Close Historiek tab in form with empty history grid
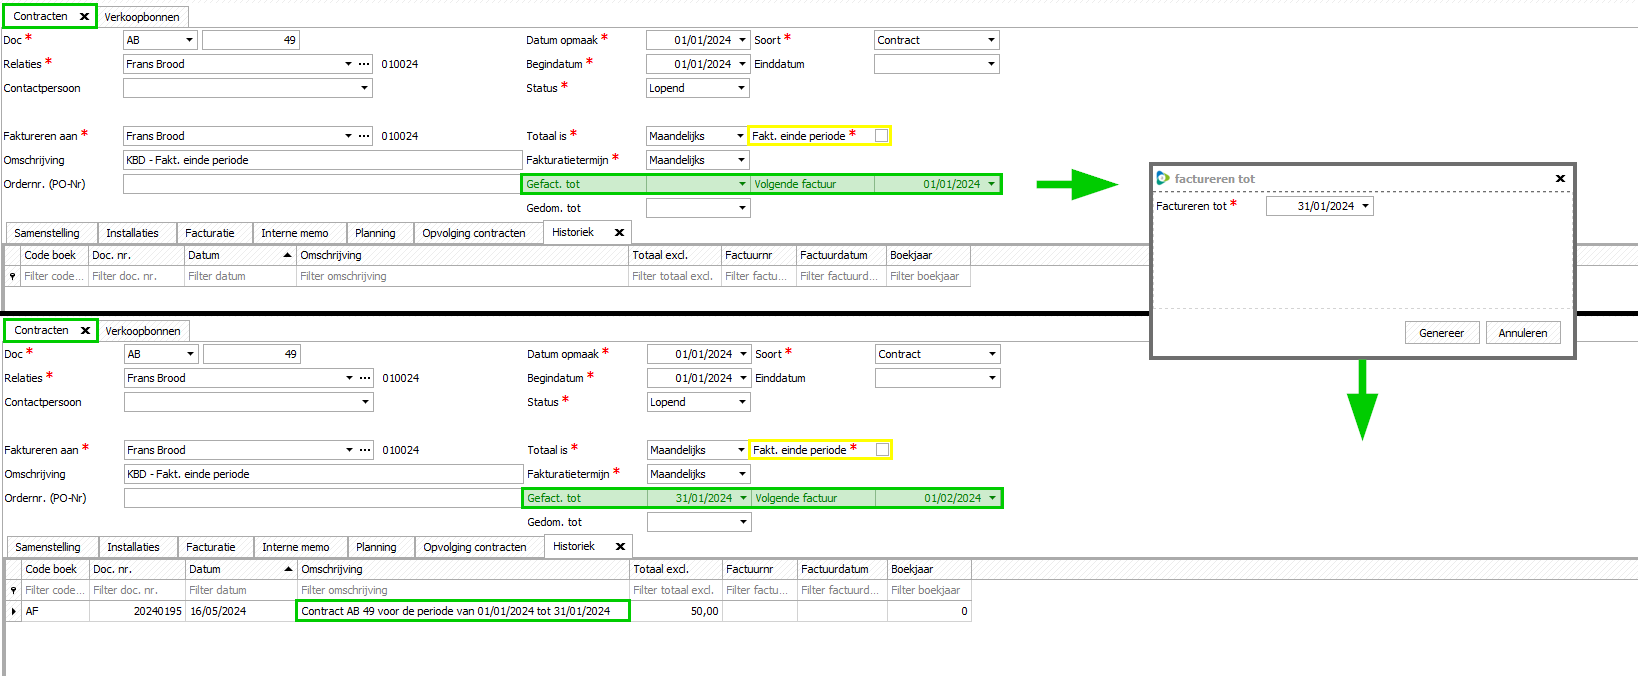1638x676 pixels. [619, 232]
